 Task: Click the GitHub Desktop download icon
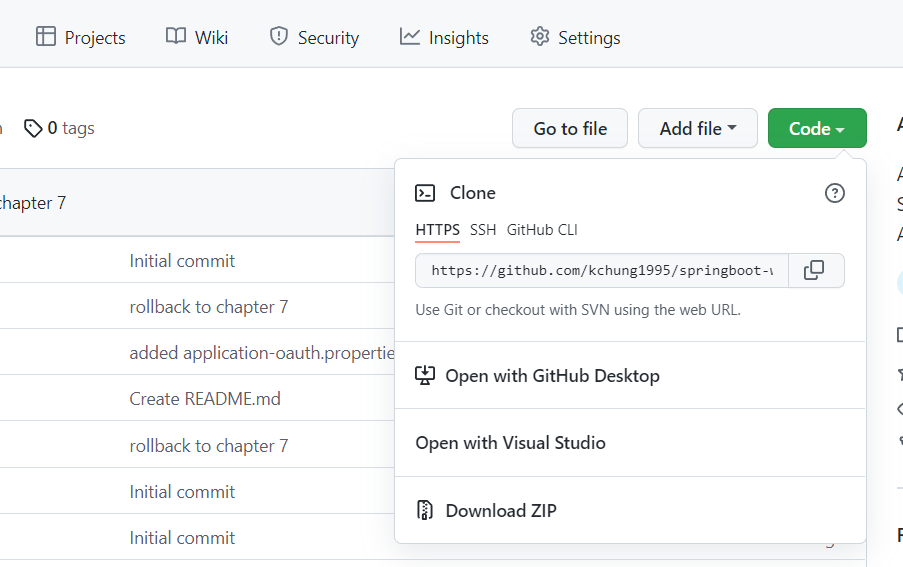[426, 376]
